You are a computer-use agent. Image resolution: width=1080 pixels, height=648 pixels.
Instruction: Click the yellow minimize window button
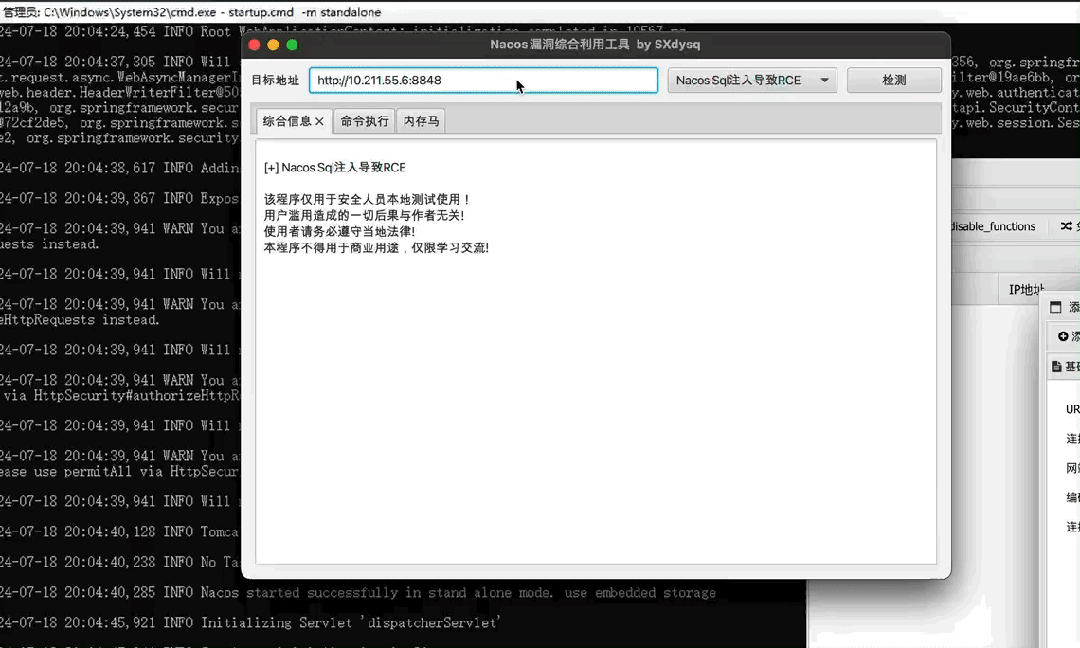273,45
